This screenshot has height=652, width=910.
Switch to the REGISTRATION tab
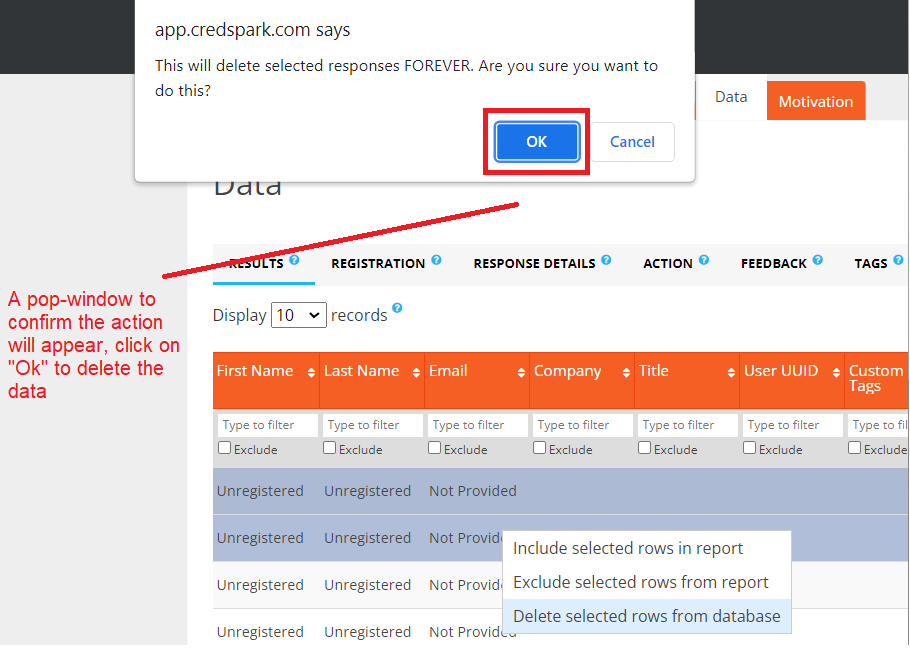380,263
